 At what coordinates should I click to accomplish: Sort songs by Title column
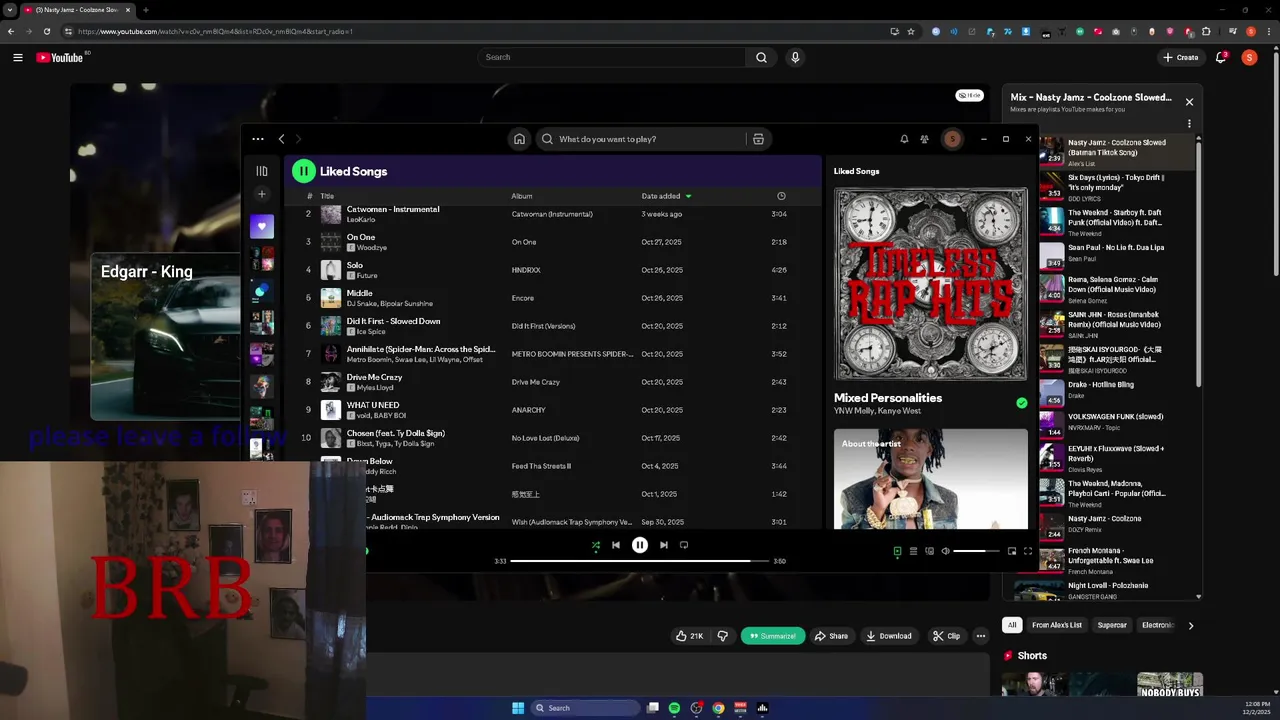click(327, 196)
